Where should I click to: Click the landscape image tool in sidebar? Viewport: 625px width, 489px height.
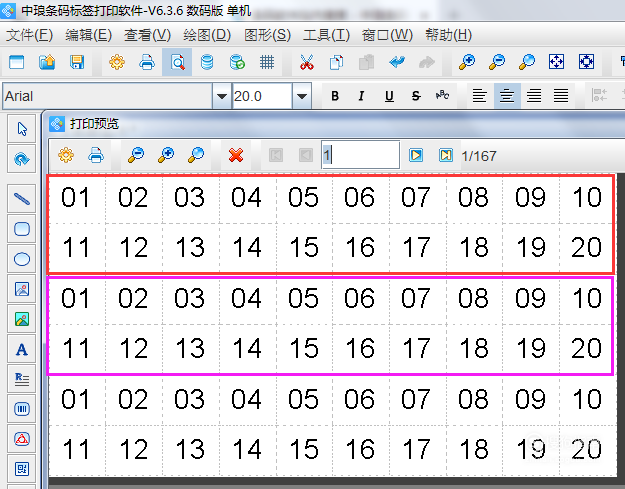(22, 319)
